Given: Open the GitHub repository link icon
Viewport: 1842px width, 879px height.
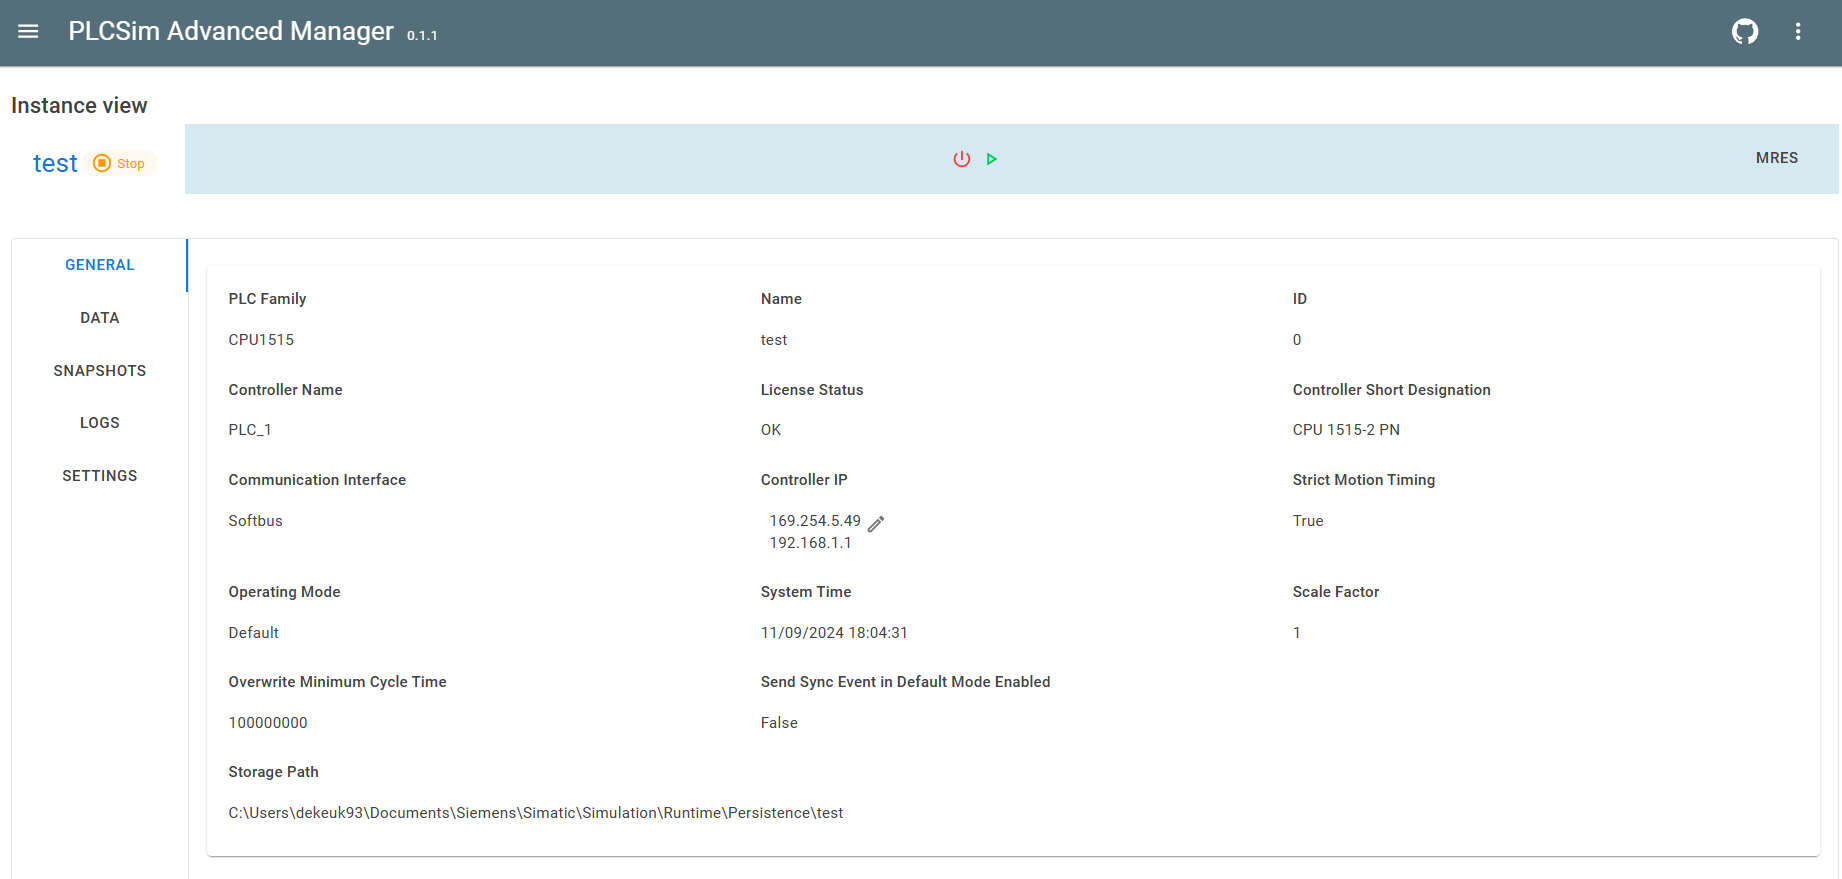Looking at the screenshot, I should [1745, 31].
